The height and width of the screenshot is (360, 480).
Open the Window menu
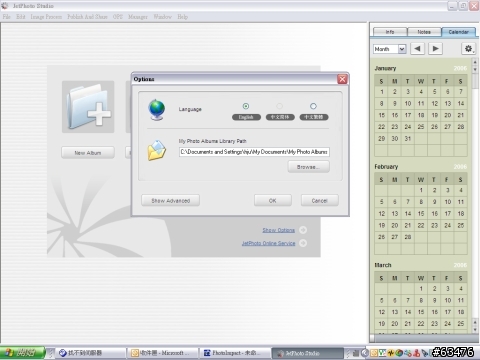(162, 17)
